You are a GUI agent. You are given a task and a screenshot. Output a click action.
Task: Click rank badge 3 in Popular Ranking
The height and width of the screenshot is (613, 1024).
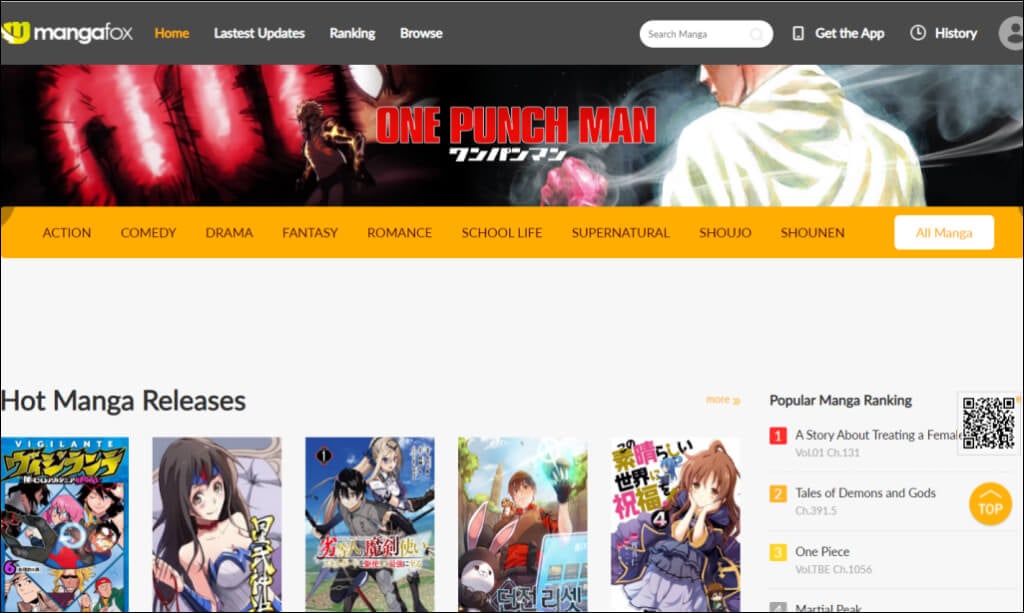[x=778, y=552]
